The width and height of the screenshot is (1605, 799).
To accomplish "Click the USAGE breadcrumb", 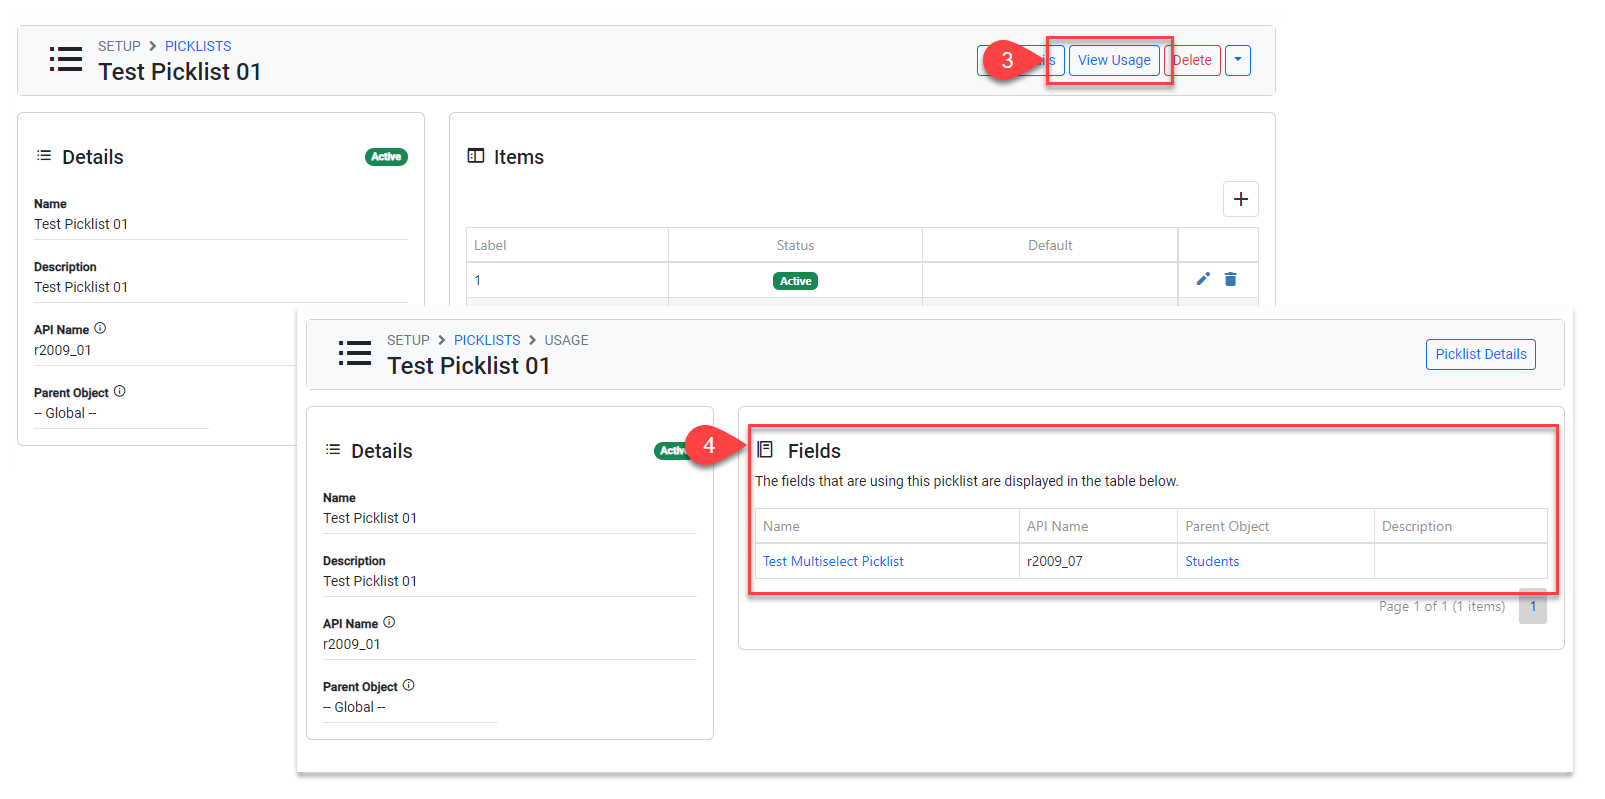I will (x=566, y=340).
